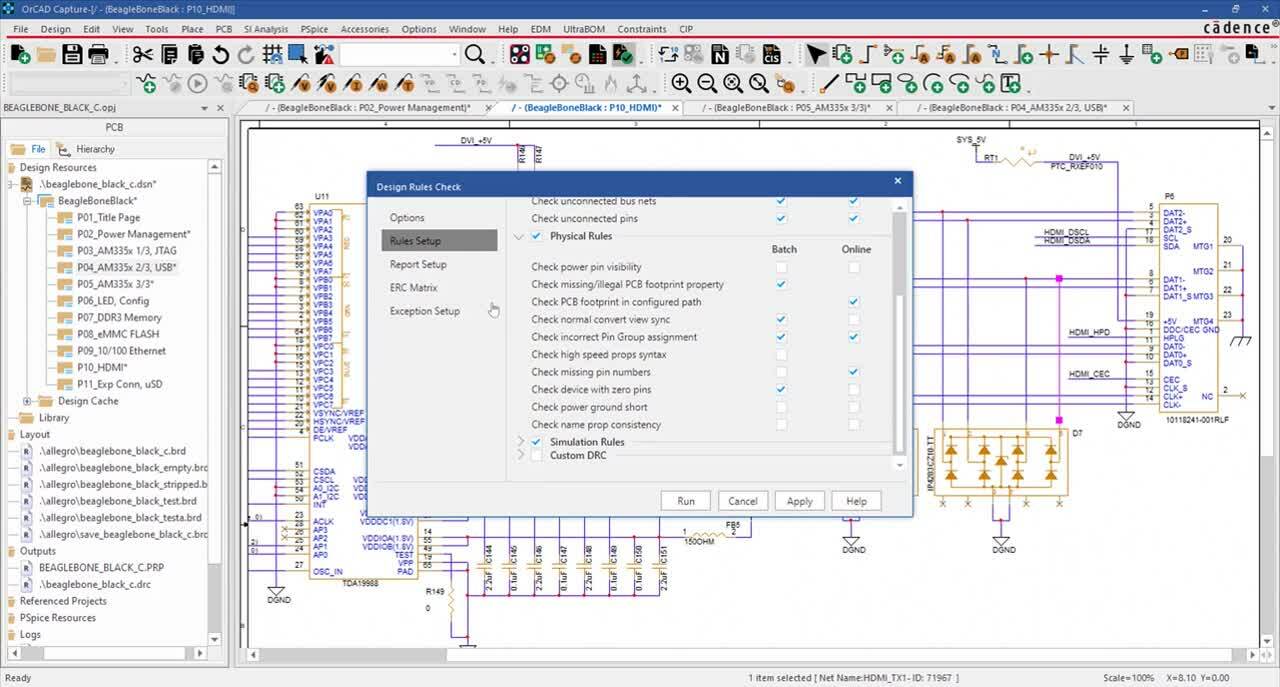Enable the Custom DRC checkbox
1280x687 pixels.
536,456
